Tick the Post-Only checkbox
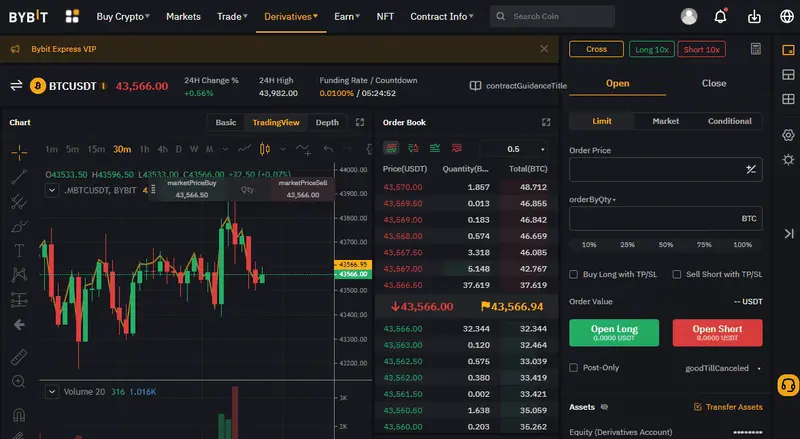 574,368
